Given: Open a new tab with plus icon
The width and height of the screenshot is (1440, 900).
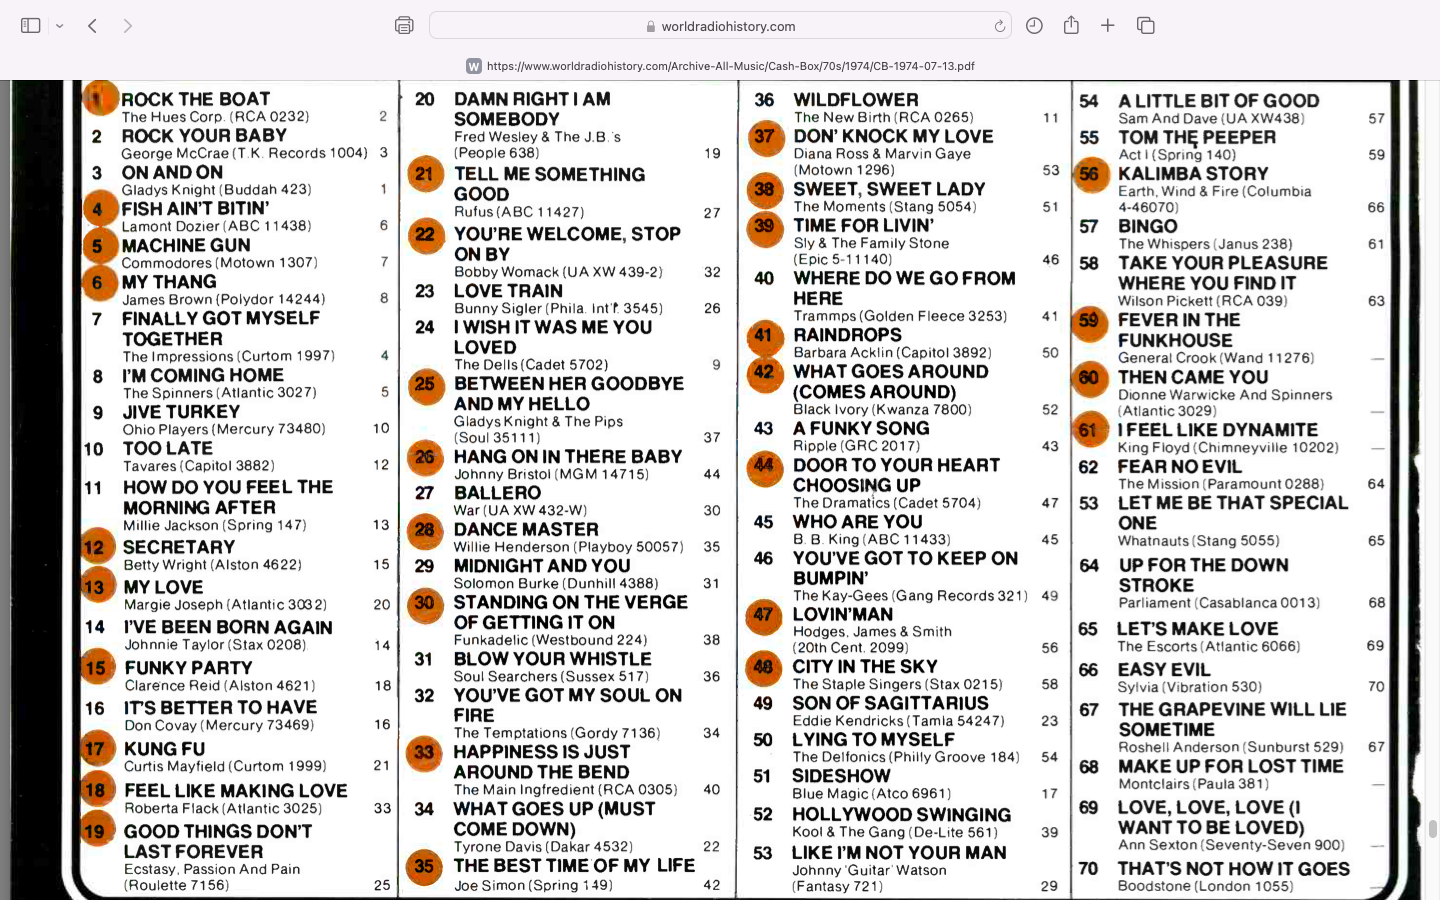Looking at the screenshot, I should coord(1108,26).
